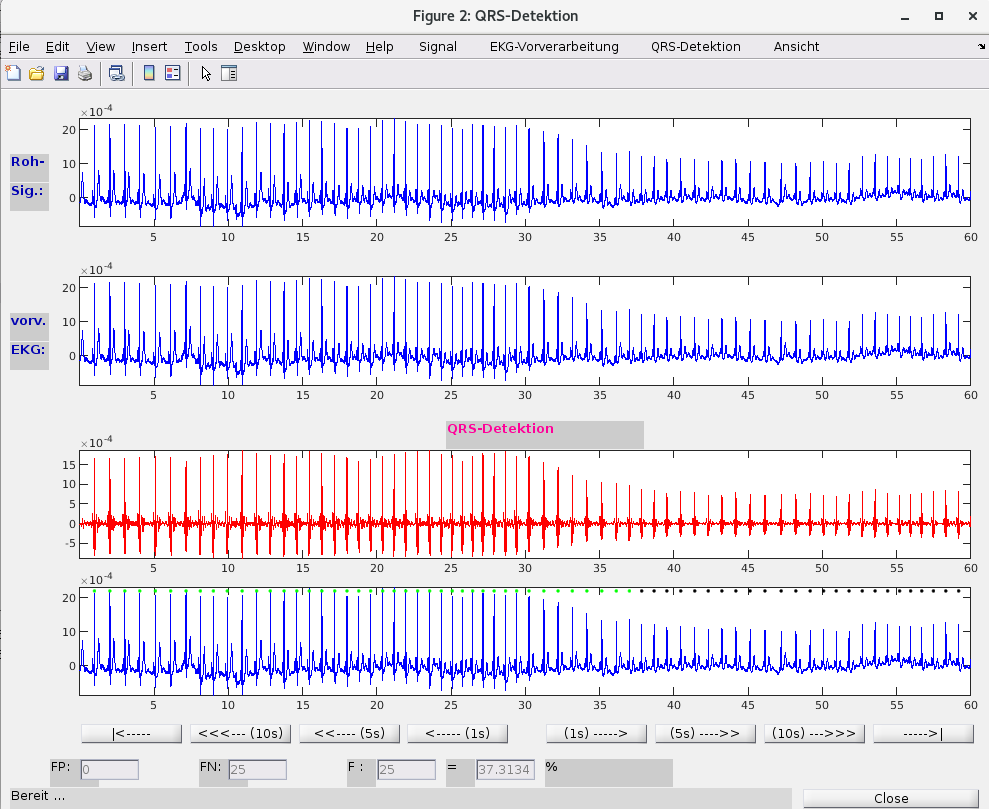Screen dimensions: 989x809
Task: Select the Edit Plot arrow cursor tool
Action: [206, 73]
